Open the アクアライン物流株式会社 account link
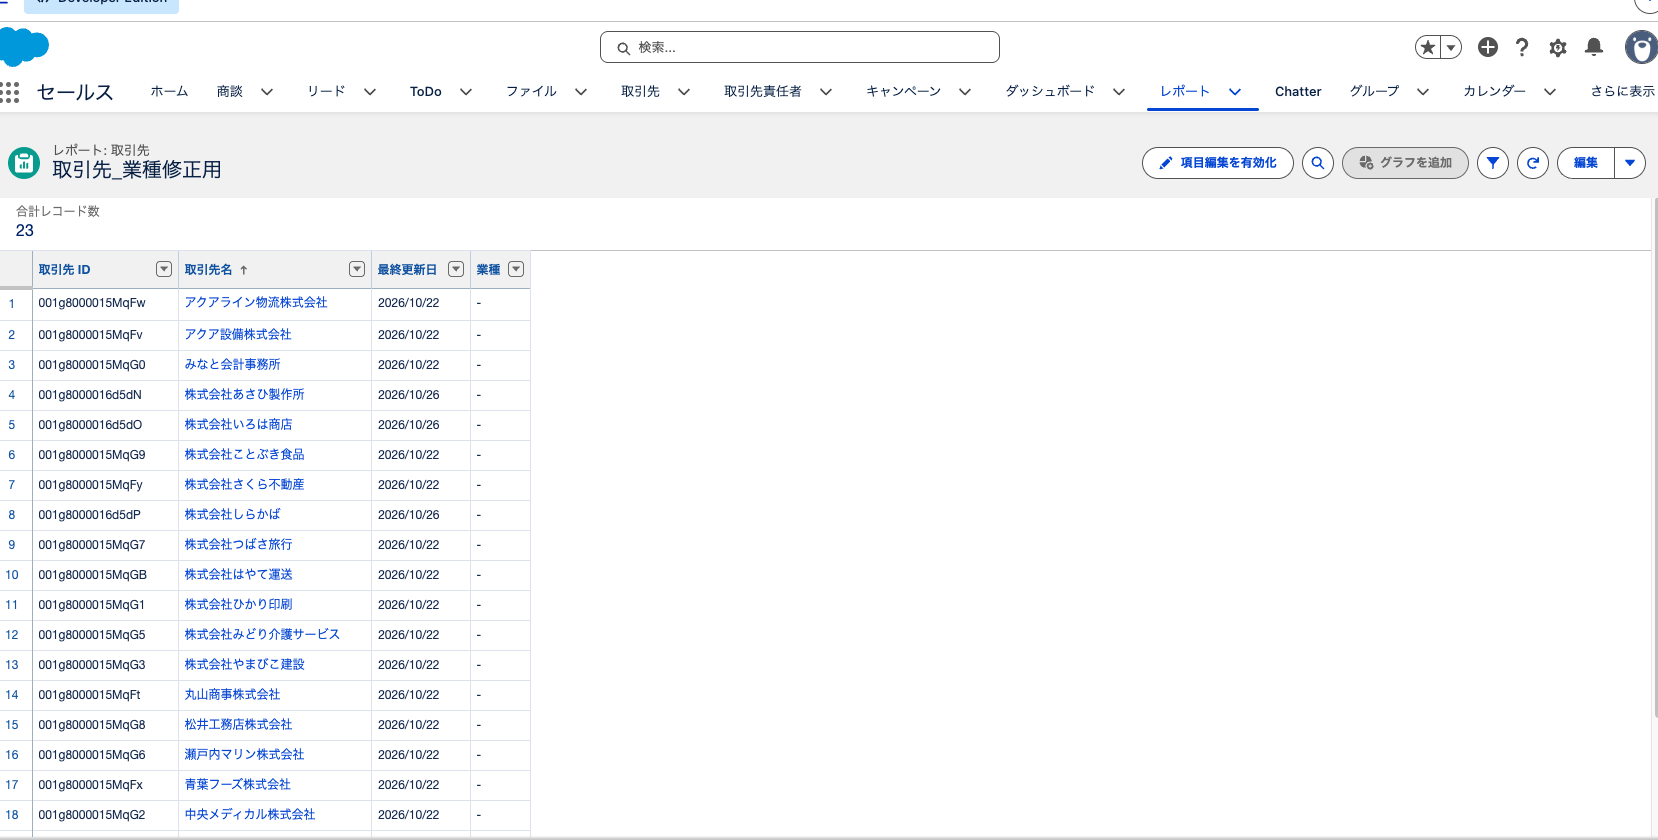Image resolution: width=1658 pixels, height=840 pixels. (256, 303)
